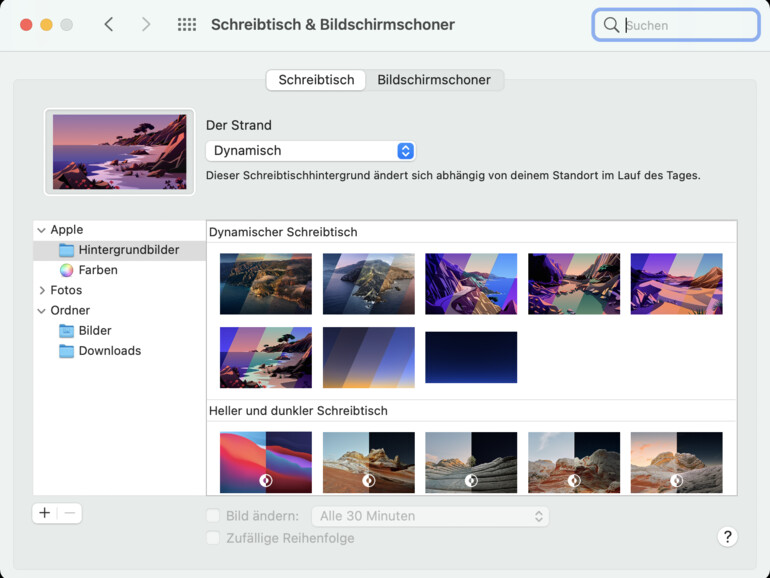Click the Ordner sidebar label
This screenshot has width=770, height=578.
[70, 310]
